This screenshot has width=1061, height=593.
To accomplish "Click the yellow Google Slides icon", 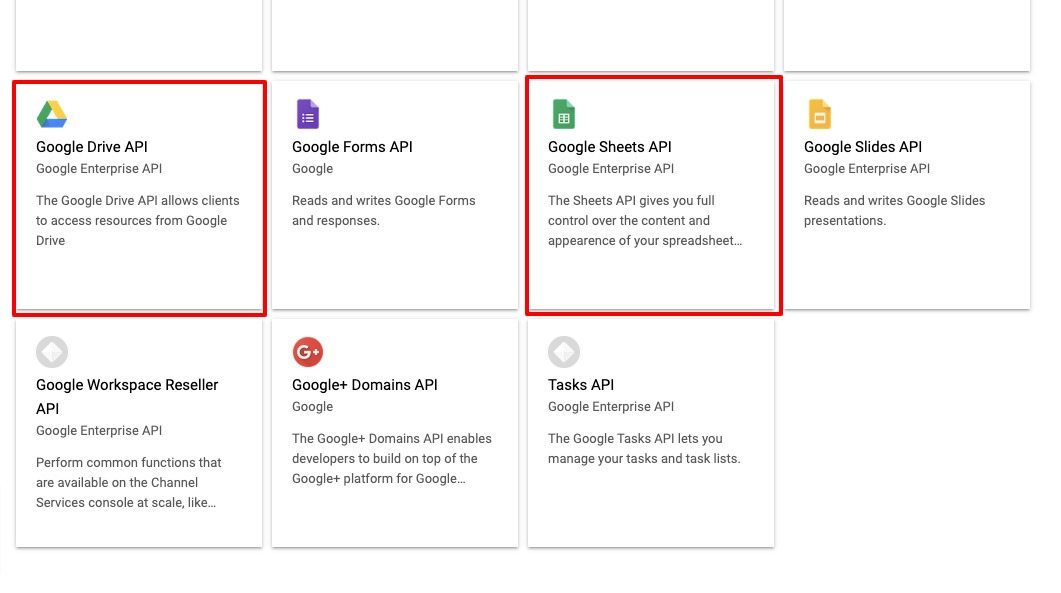I will coord(819,114).
